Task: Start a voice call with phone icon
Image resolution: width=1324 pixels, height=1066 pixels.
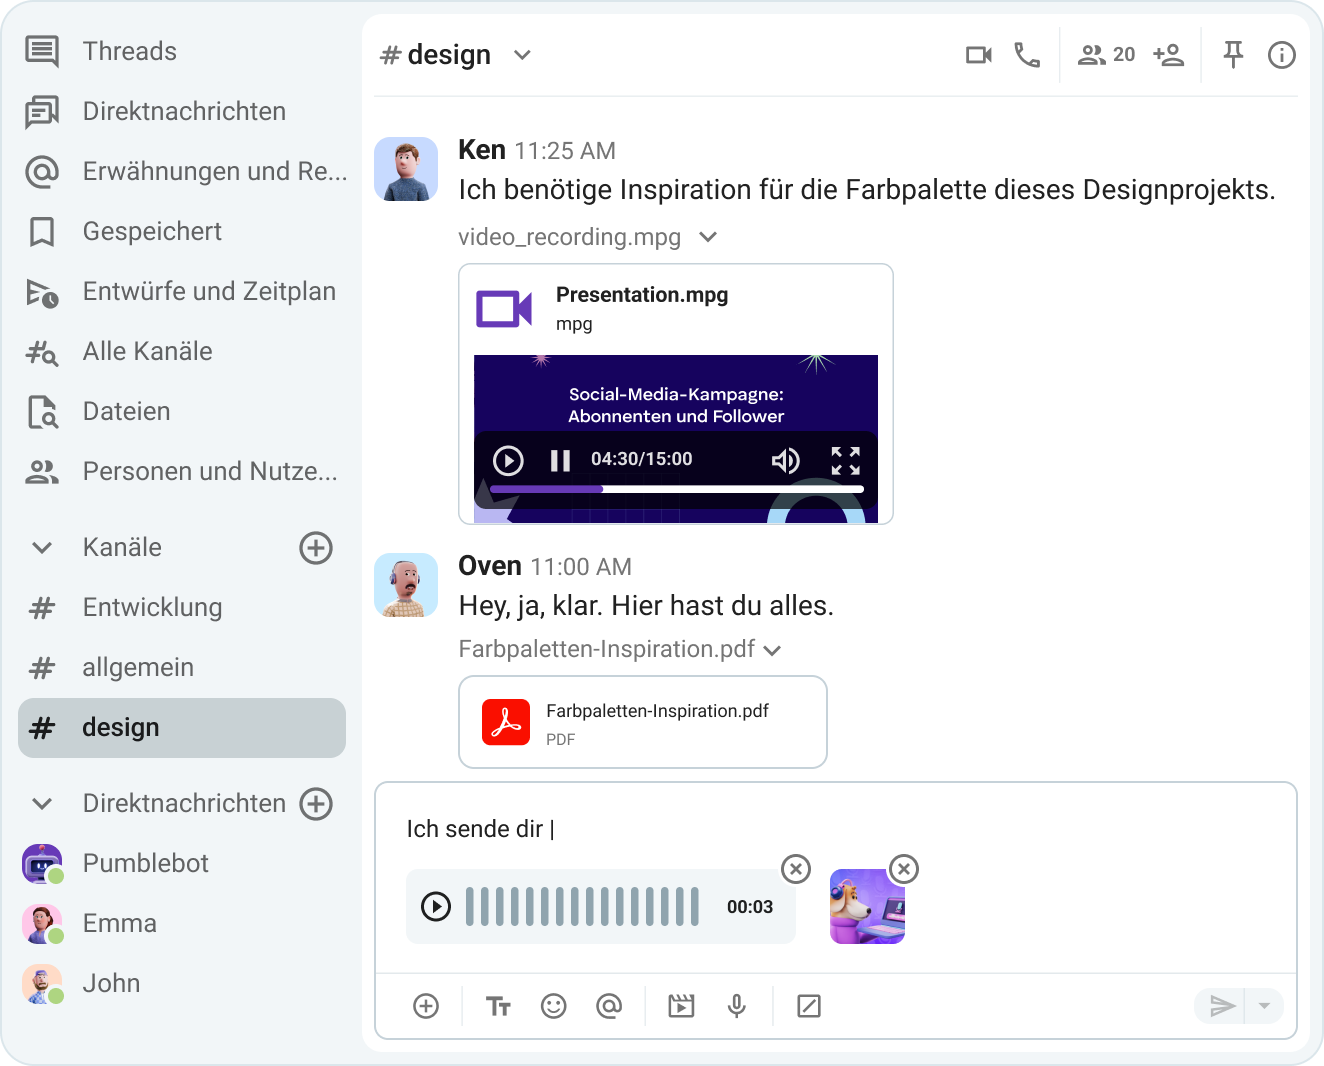Action: pos(1027,55)
